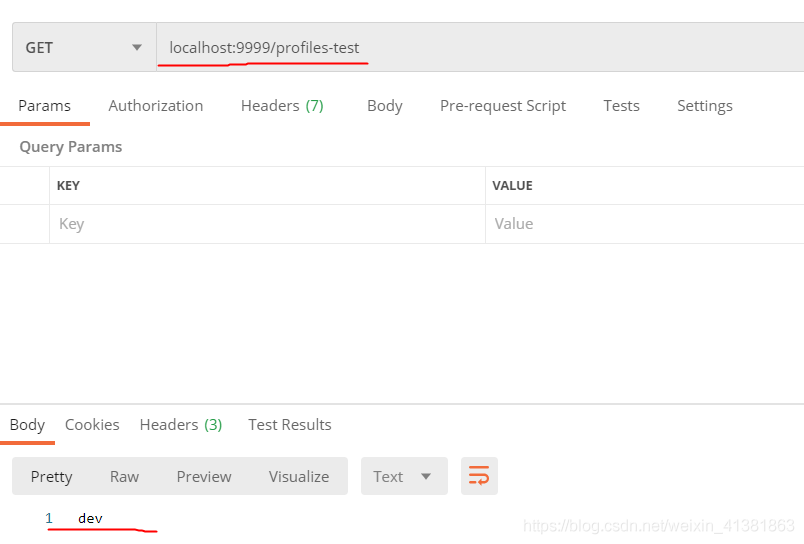Click the KEY column header
Image resolution: width=804 pixels, height=544 pixels.
tap(68, 186)
